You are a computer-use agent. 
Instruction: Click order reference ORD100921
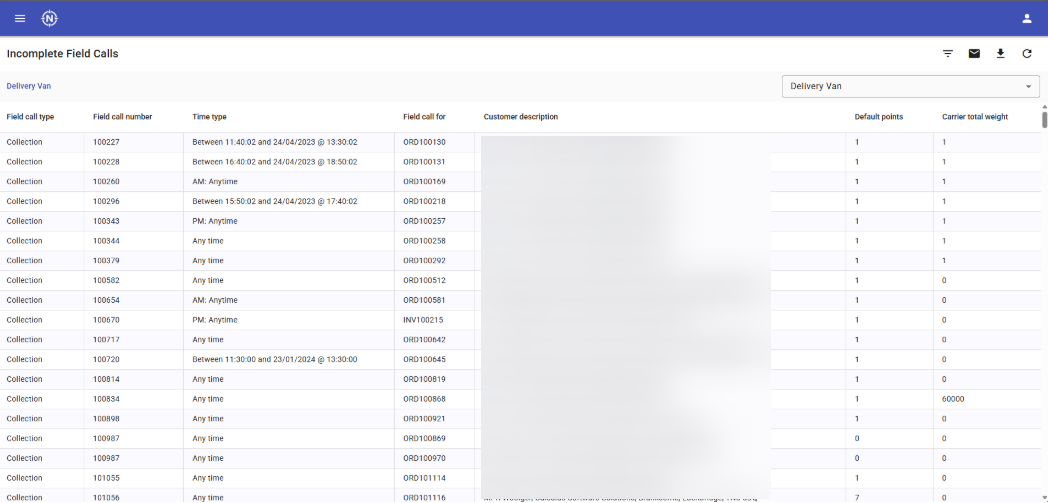424,419
